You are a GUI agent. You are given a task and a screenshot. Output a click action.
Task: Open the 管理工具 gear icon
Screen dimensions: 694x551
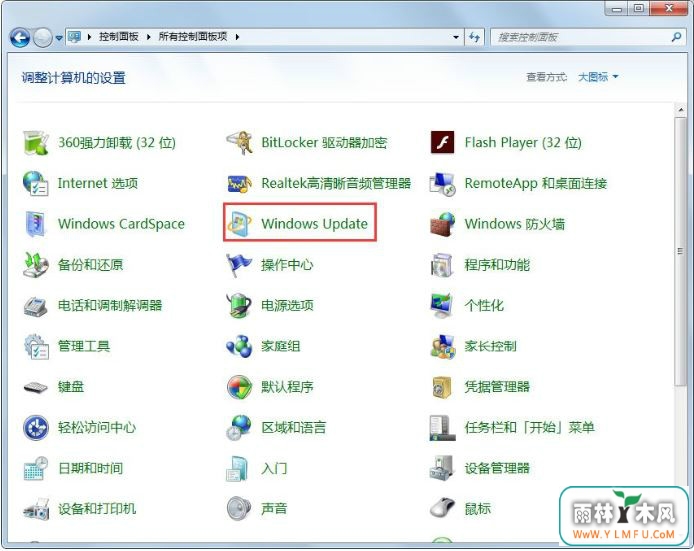tap(36, 347)
